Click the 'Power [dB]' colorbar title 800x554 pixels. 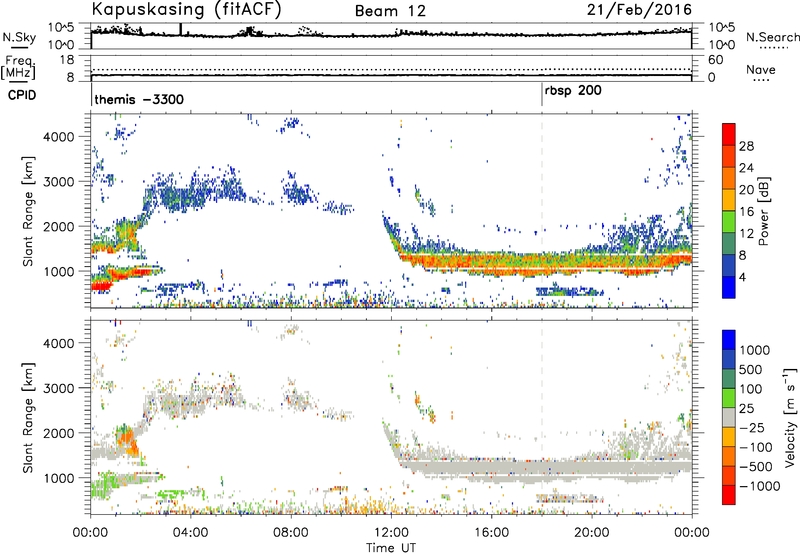tap(763, 211)
